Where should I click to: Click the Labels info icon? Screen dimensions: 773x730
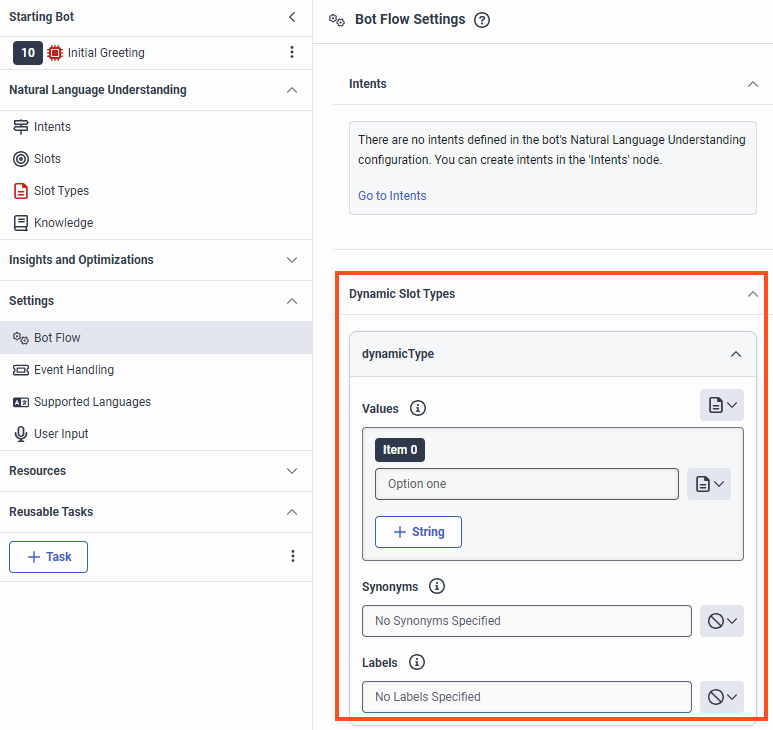[417, 663]
